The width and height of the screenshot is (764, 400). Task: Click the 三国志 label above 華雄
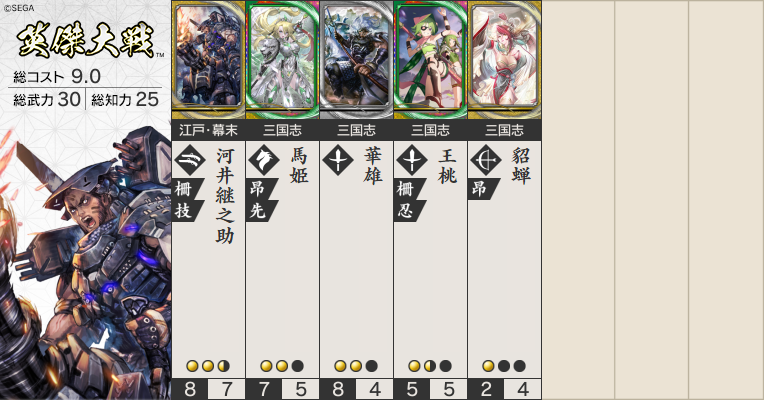357,130
